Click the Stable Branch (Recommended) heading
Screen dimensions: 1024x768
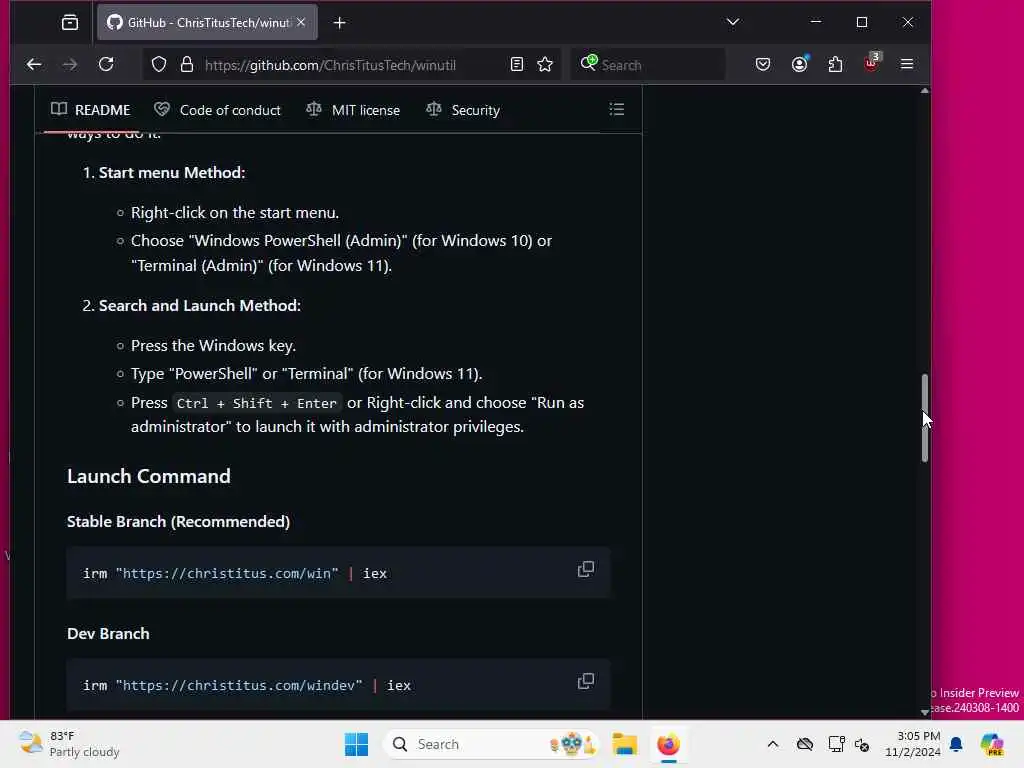[x=178, y=521]
